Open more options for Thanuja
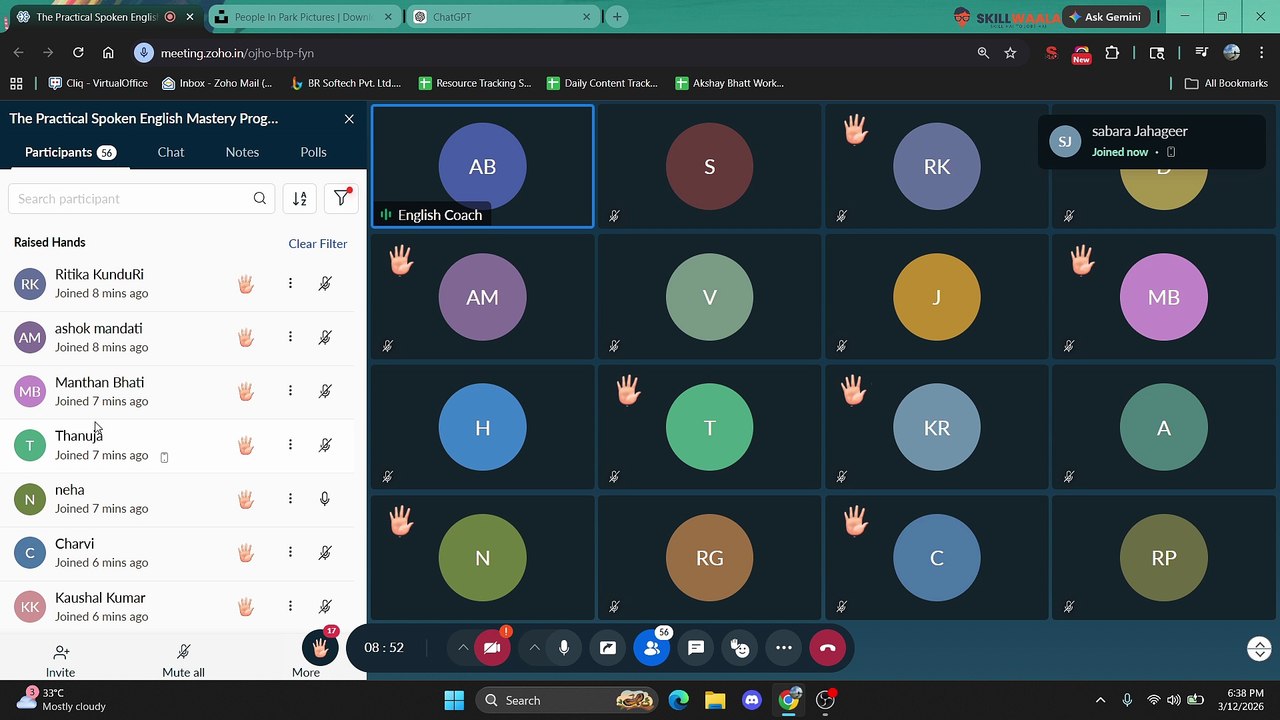Viewport: 1280px width, 720px height. 290,445
